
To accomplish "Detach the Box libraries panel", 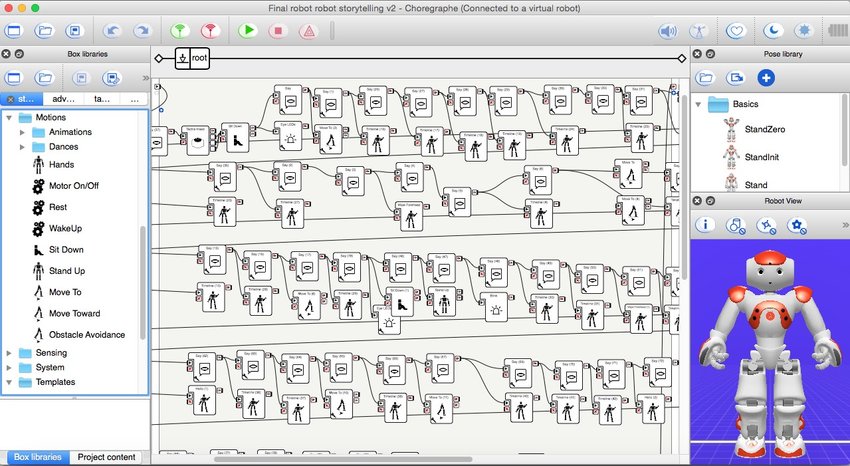I will click(x=19, y=54).
